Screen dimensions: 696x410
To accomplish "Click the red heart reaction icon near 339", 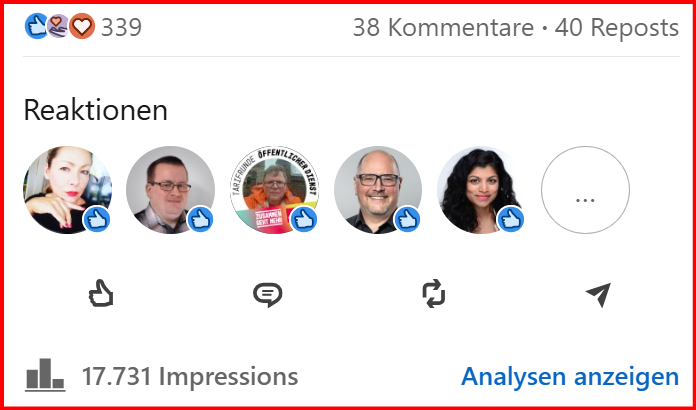I will [x=82, y=26].
